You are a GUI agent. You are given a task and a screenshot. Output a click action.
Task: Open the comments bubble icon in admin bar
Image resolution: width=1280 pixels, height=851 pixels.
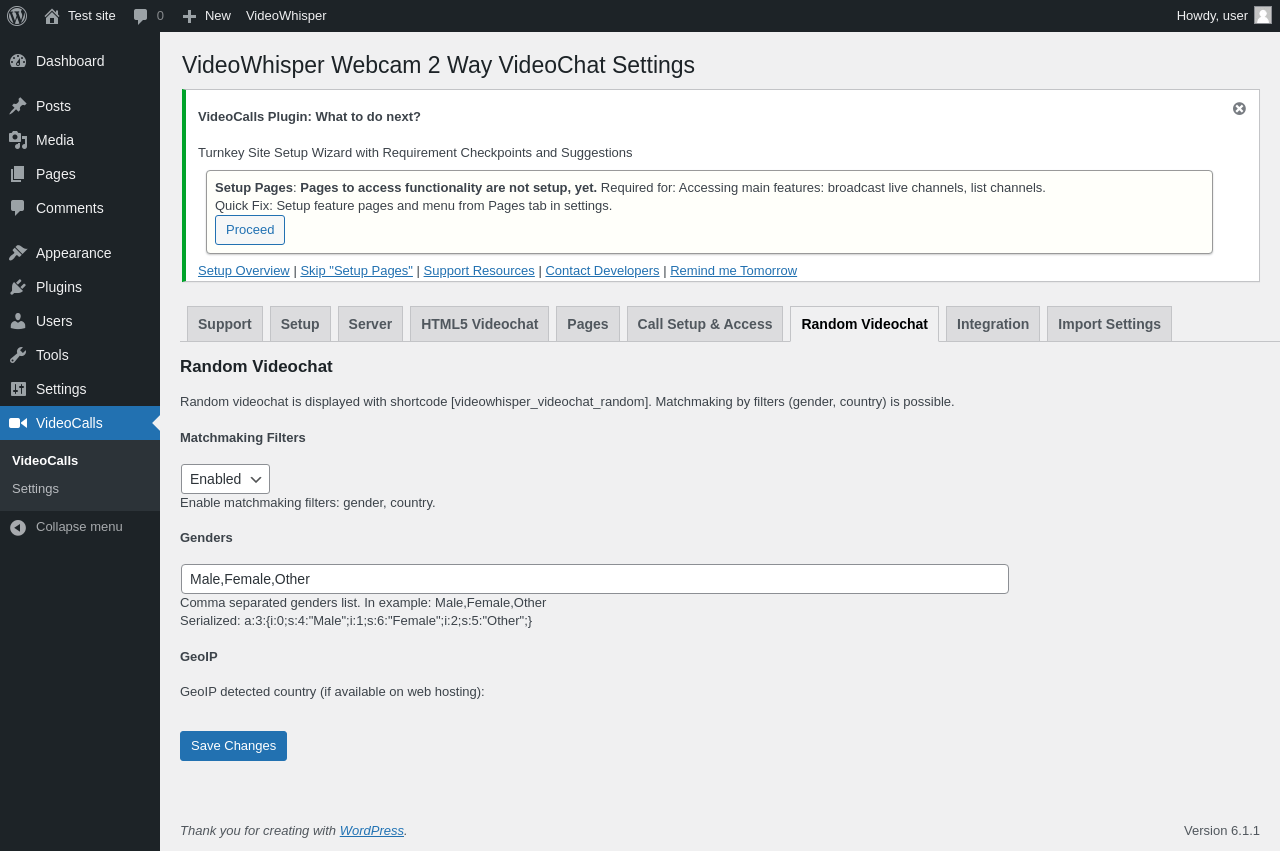(140, 16)
